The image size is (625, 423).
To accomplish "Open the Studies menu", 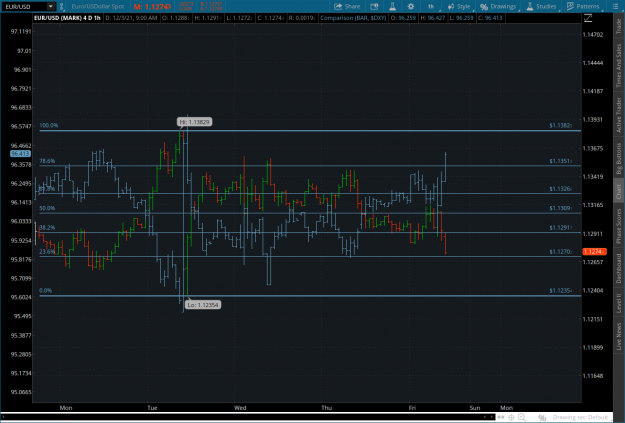I will [541, 6].
